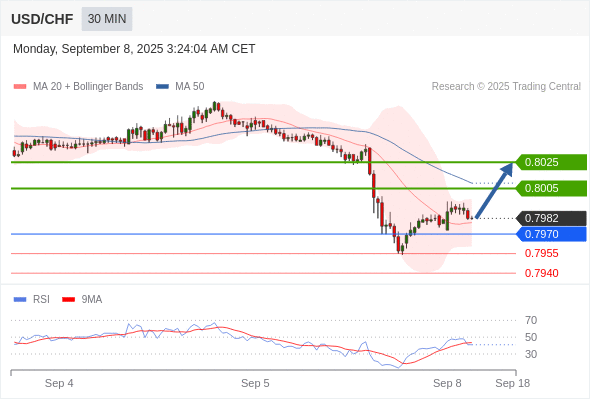Click the Sep 18 date axis label
This screenshot has height=400, width=590.
pos(512,383)
